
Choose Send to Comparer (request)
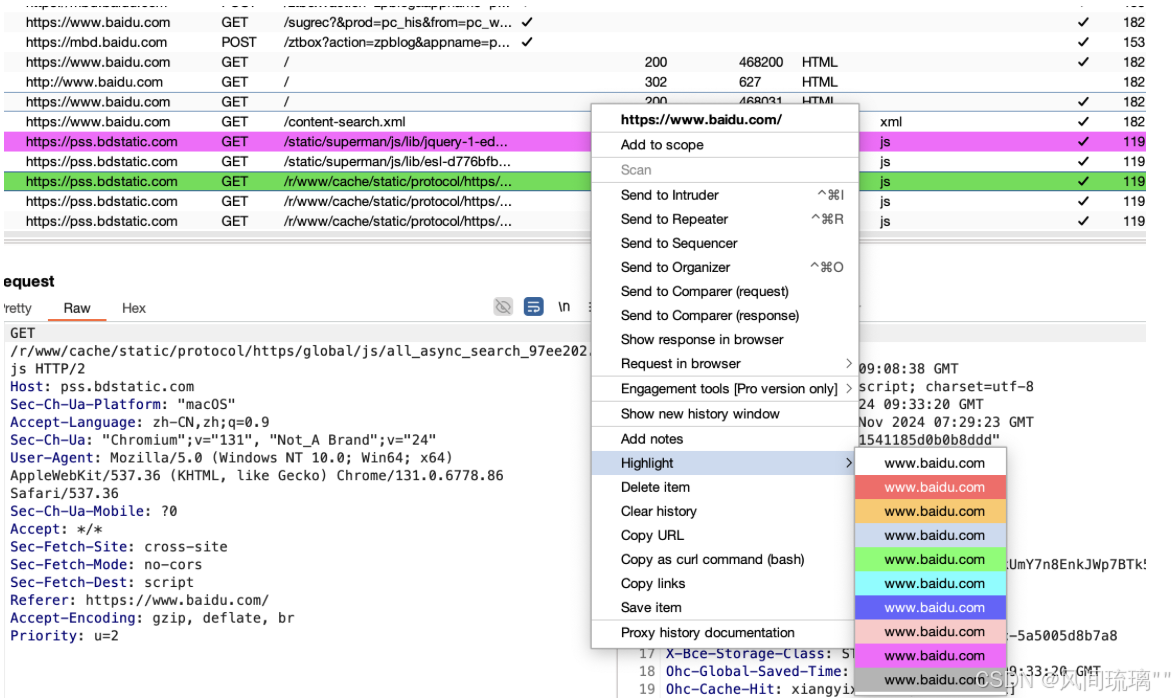[725, 291]
